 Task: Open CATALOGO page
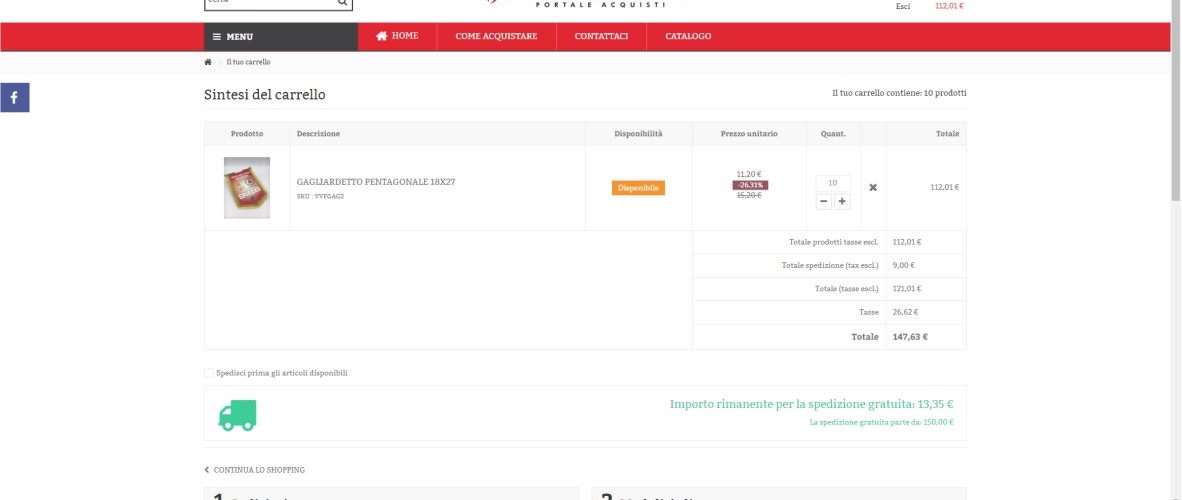(x=687, y=36)
